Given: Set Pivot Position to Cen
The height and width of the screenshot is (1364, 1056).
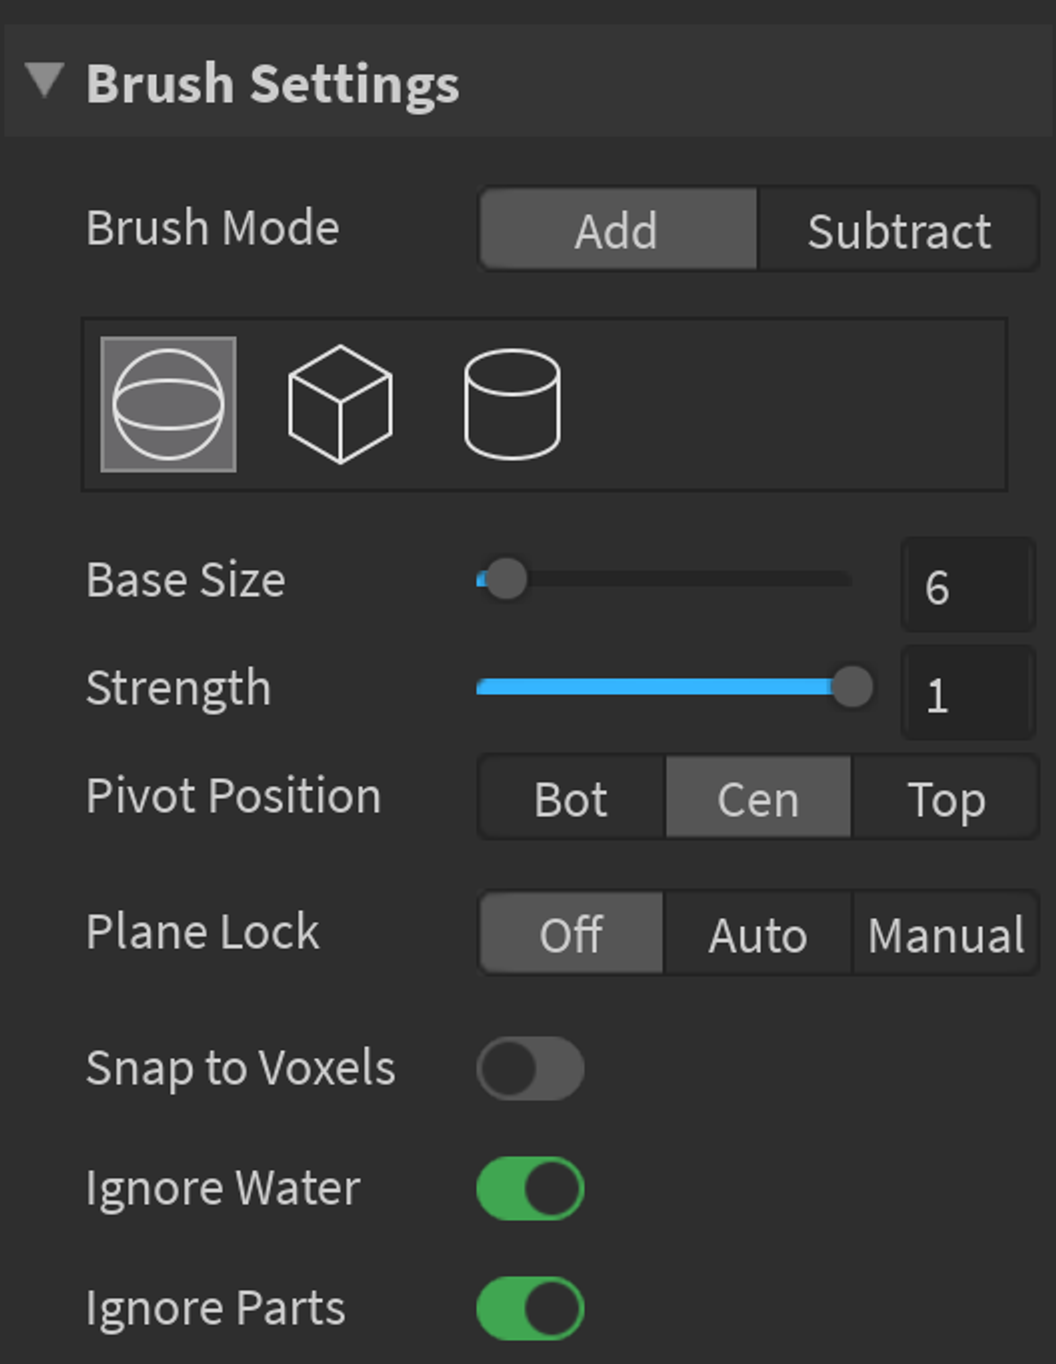Looking at the screenshot, I should (x=758, y=797).
